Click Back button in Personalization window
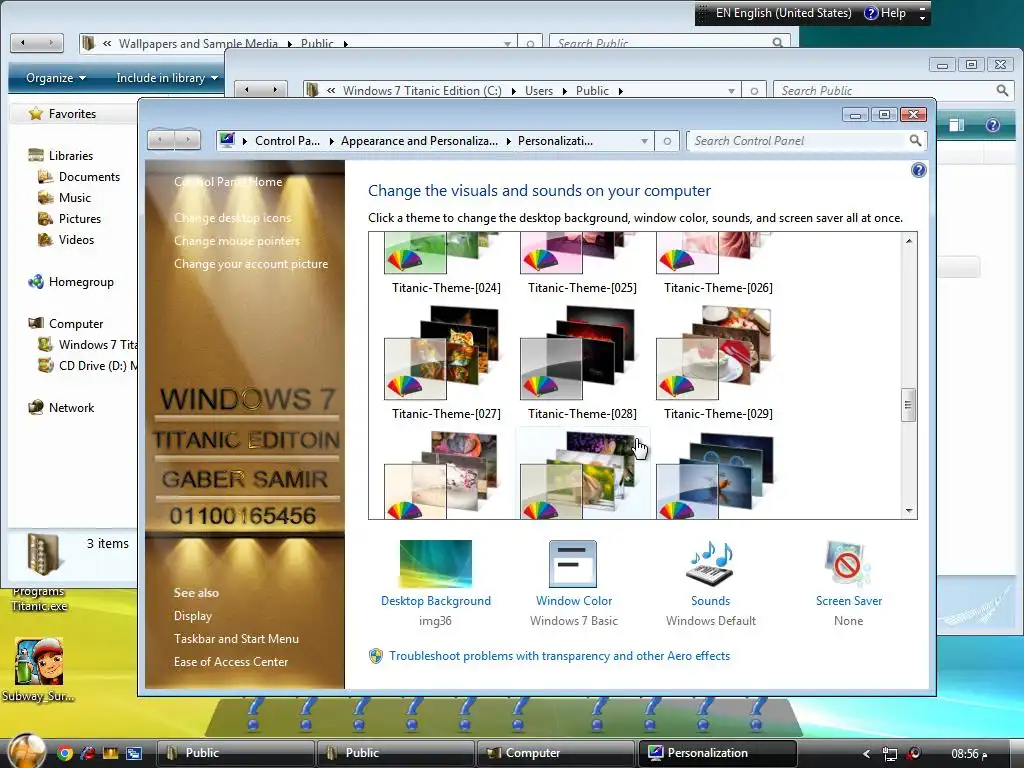Screen dimensions: 1024x768 tap(160, 139)
